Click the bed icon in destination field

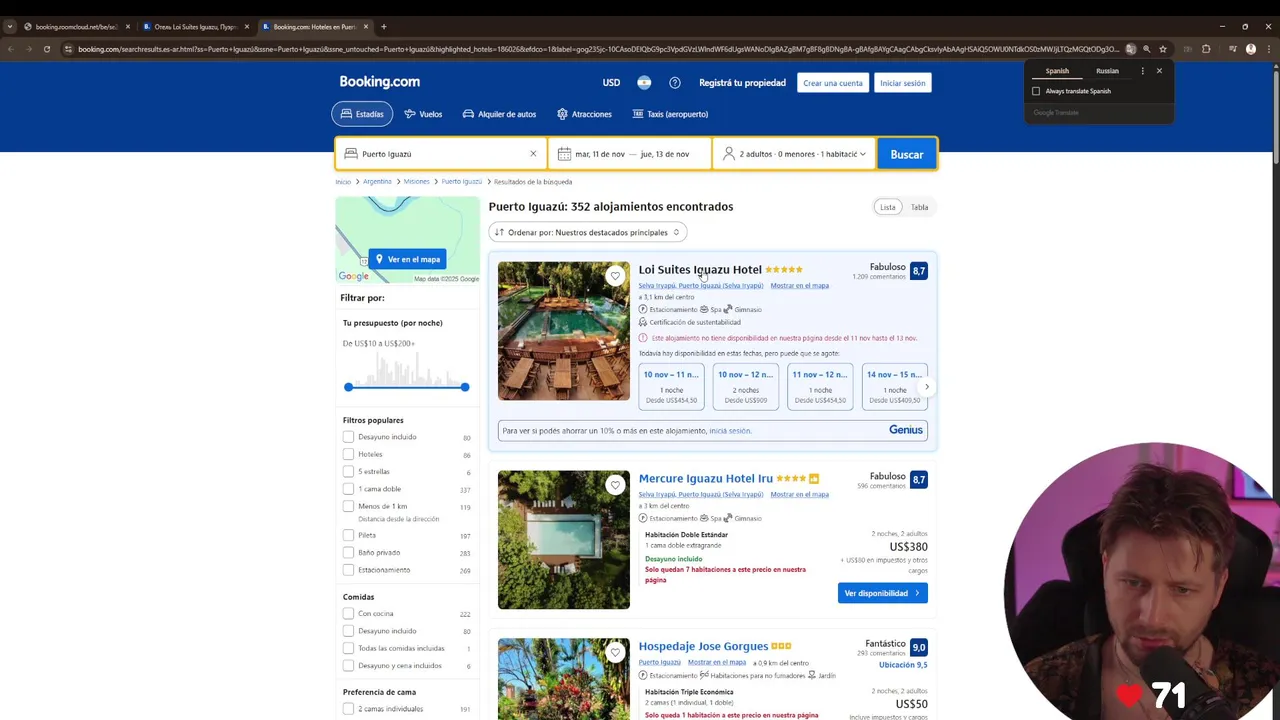[350, 154]
